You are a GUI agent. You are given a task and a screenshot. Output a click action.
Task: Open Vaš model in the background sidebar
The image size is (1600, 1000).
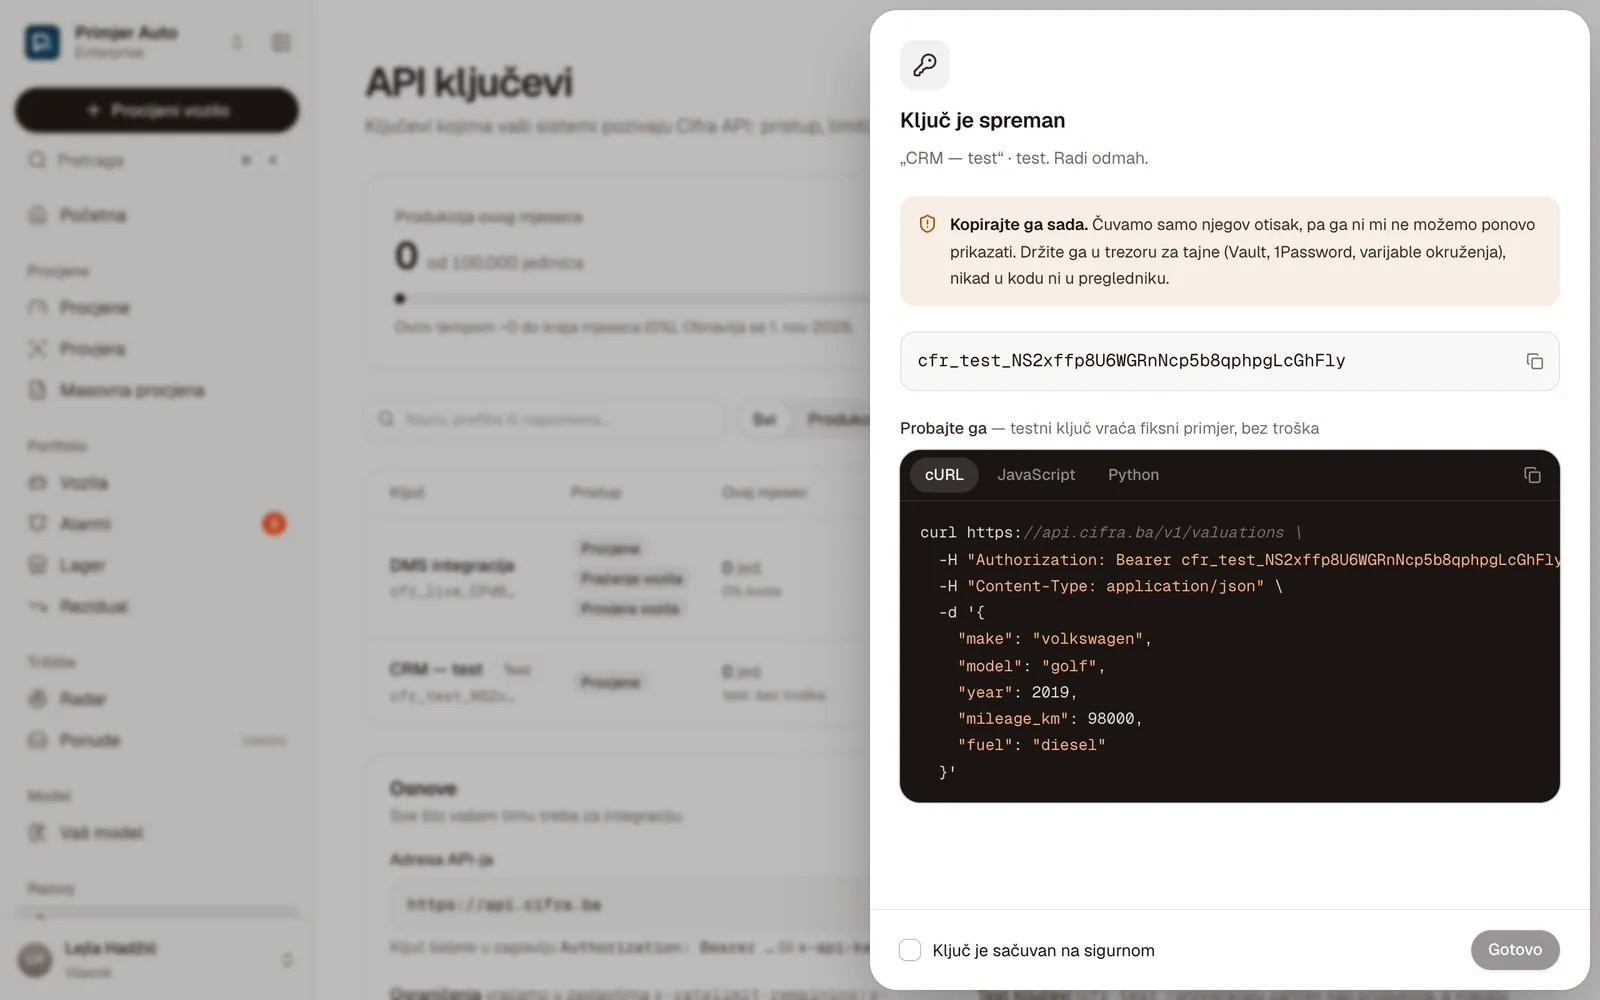(157, 833)
